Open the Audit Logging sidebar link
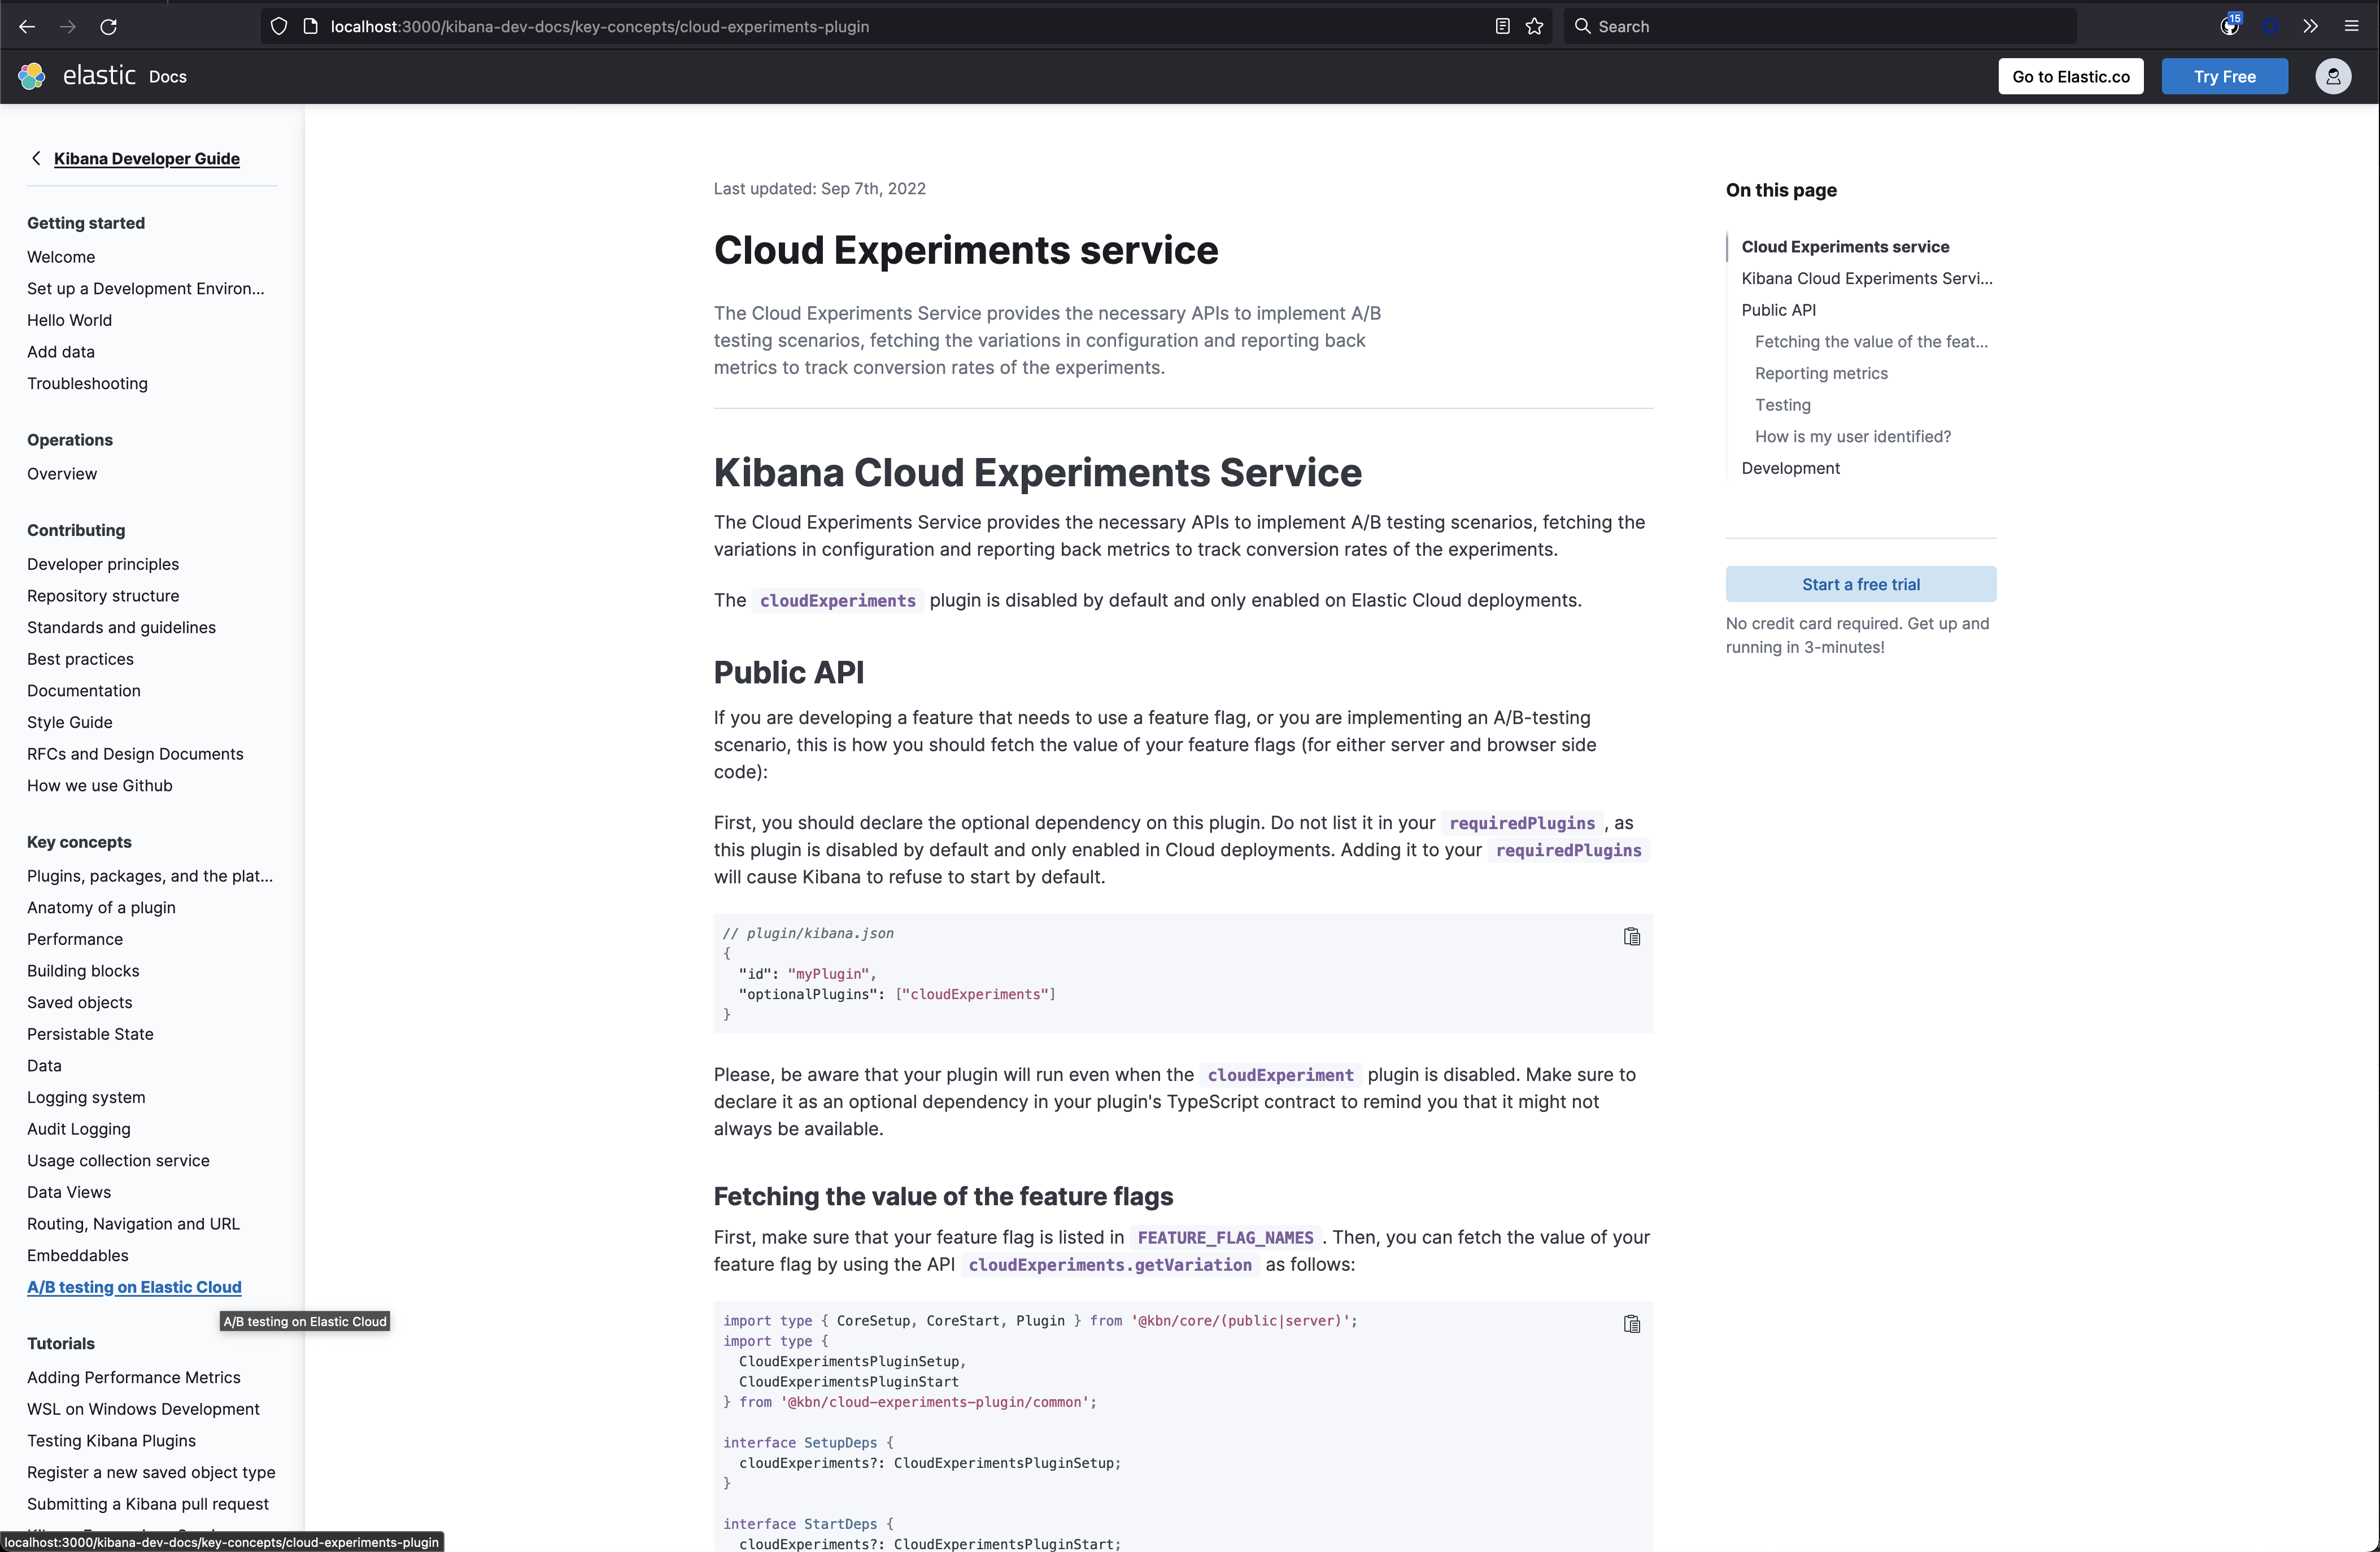Screen dimensions: 2380x1552 point(79,1129)
